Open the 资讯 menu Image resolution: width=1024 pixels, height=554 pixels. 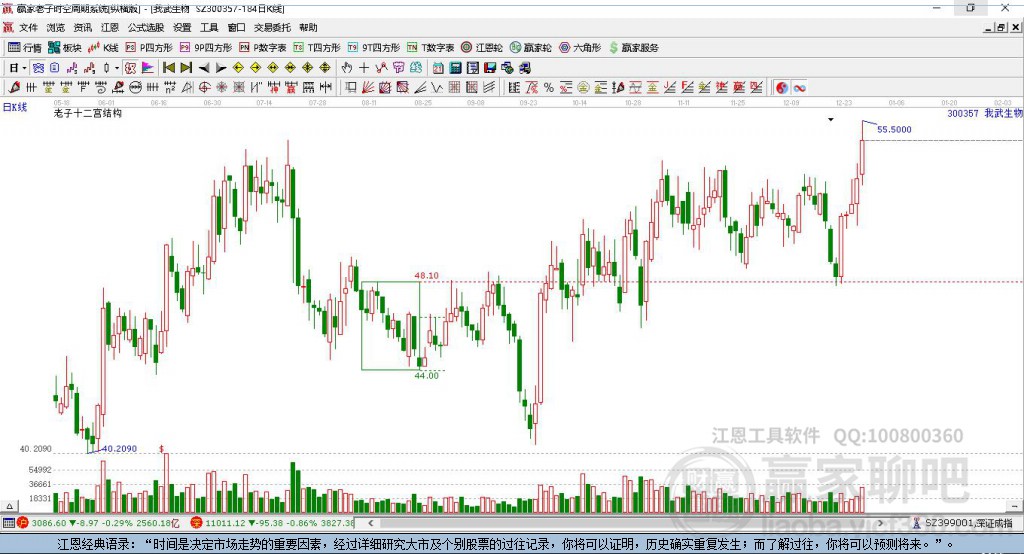coord(82,27)
